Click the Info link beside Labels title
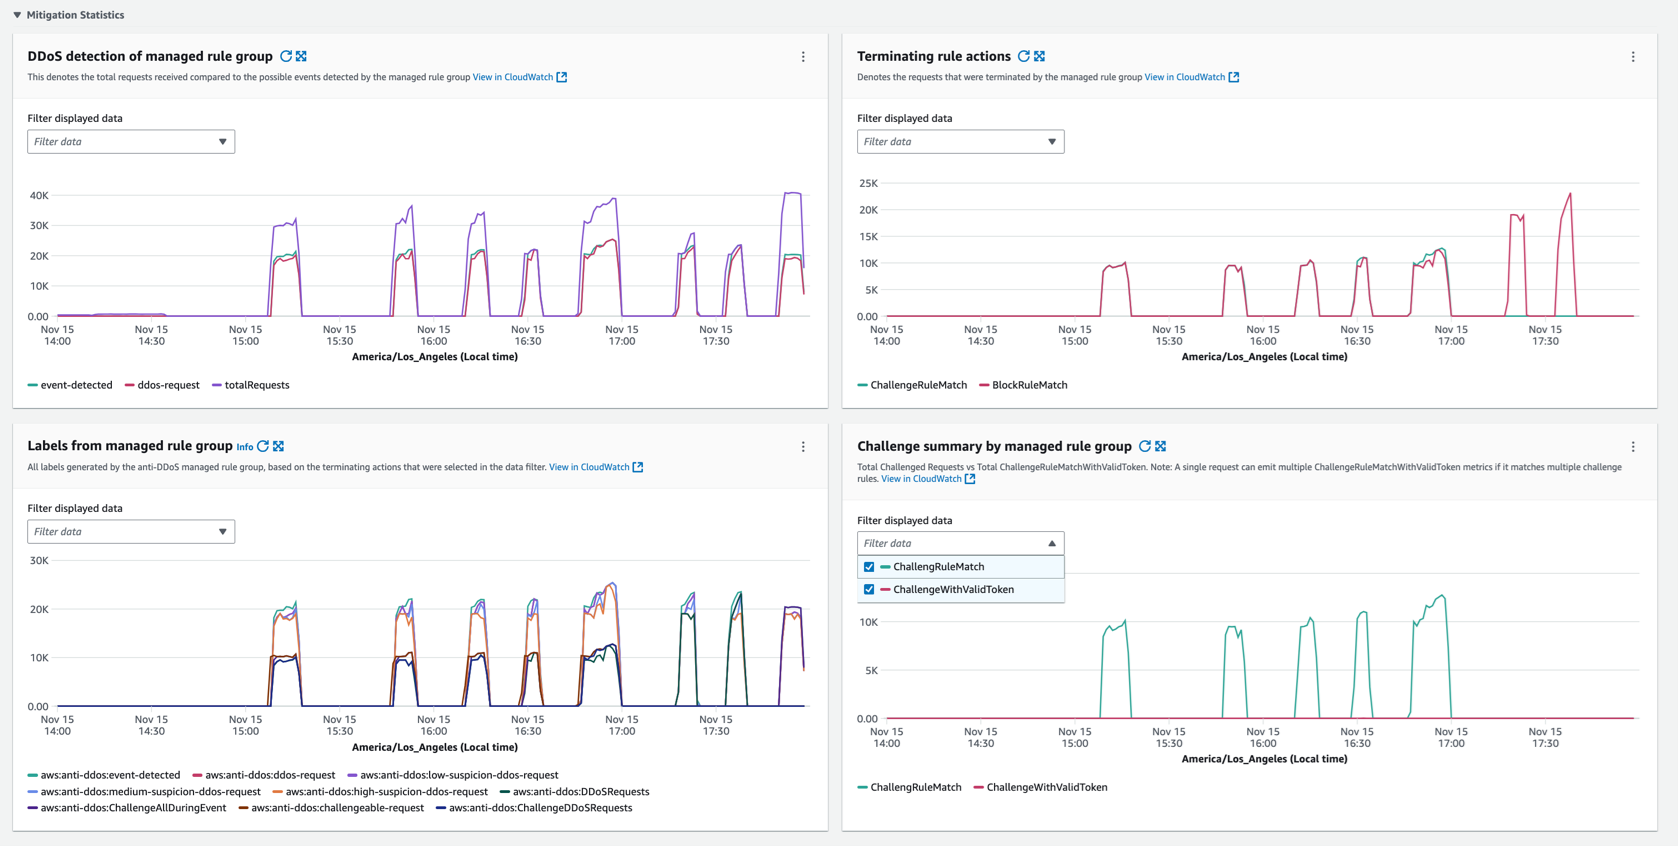This screenshot has width=1678, height=846. (245, 447)
